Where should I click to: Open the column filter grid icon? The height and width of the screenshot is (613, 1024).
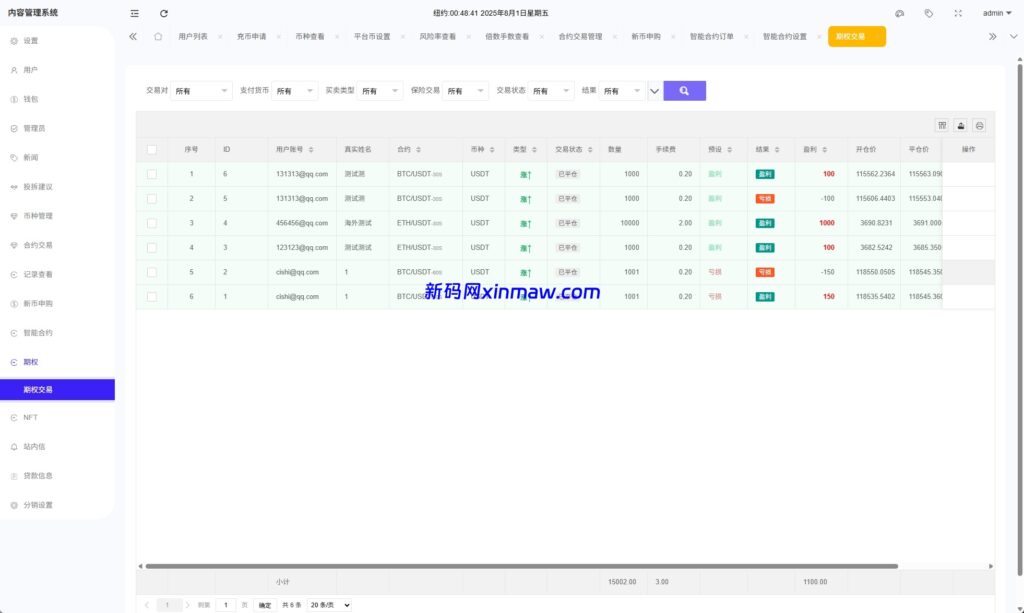click(941, 125)
